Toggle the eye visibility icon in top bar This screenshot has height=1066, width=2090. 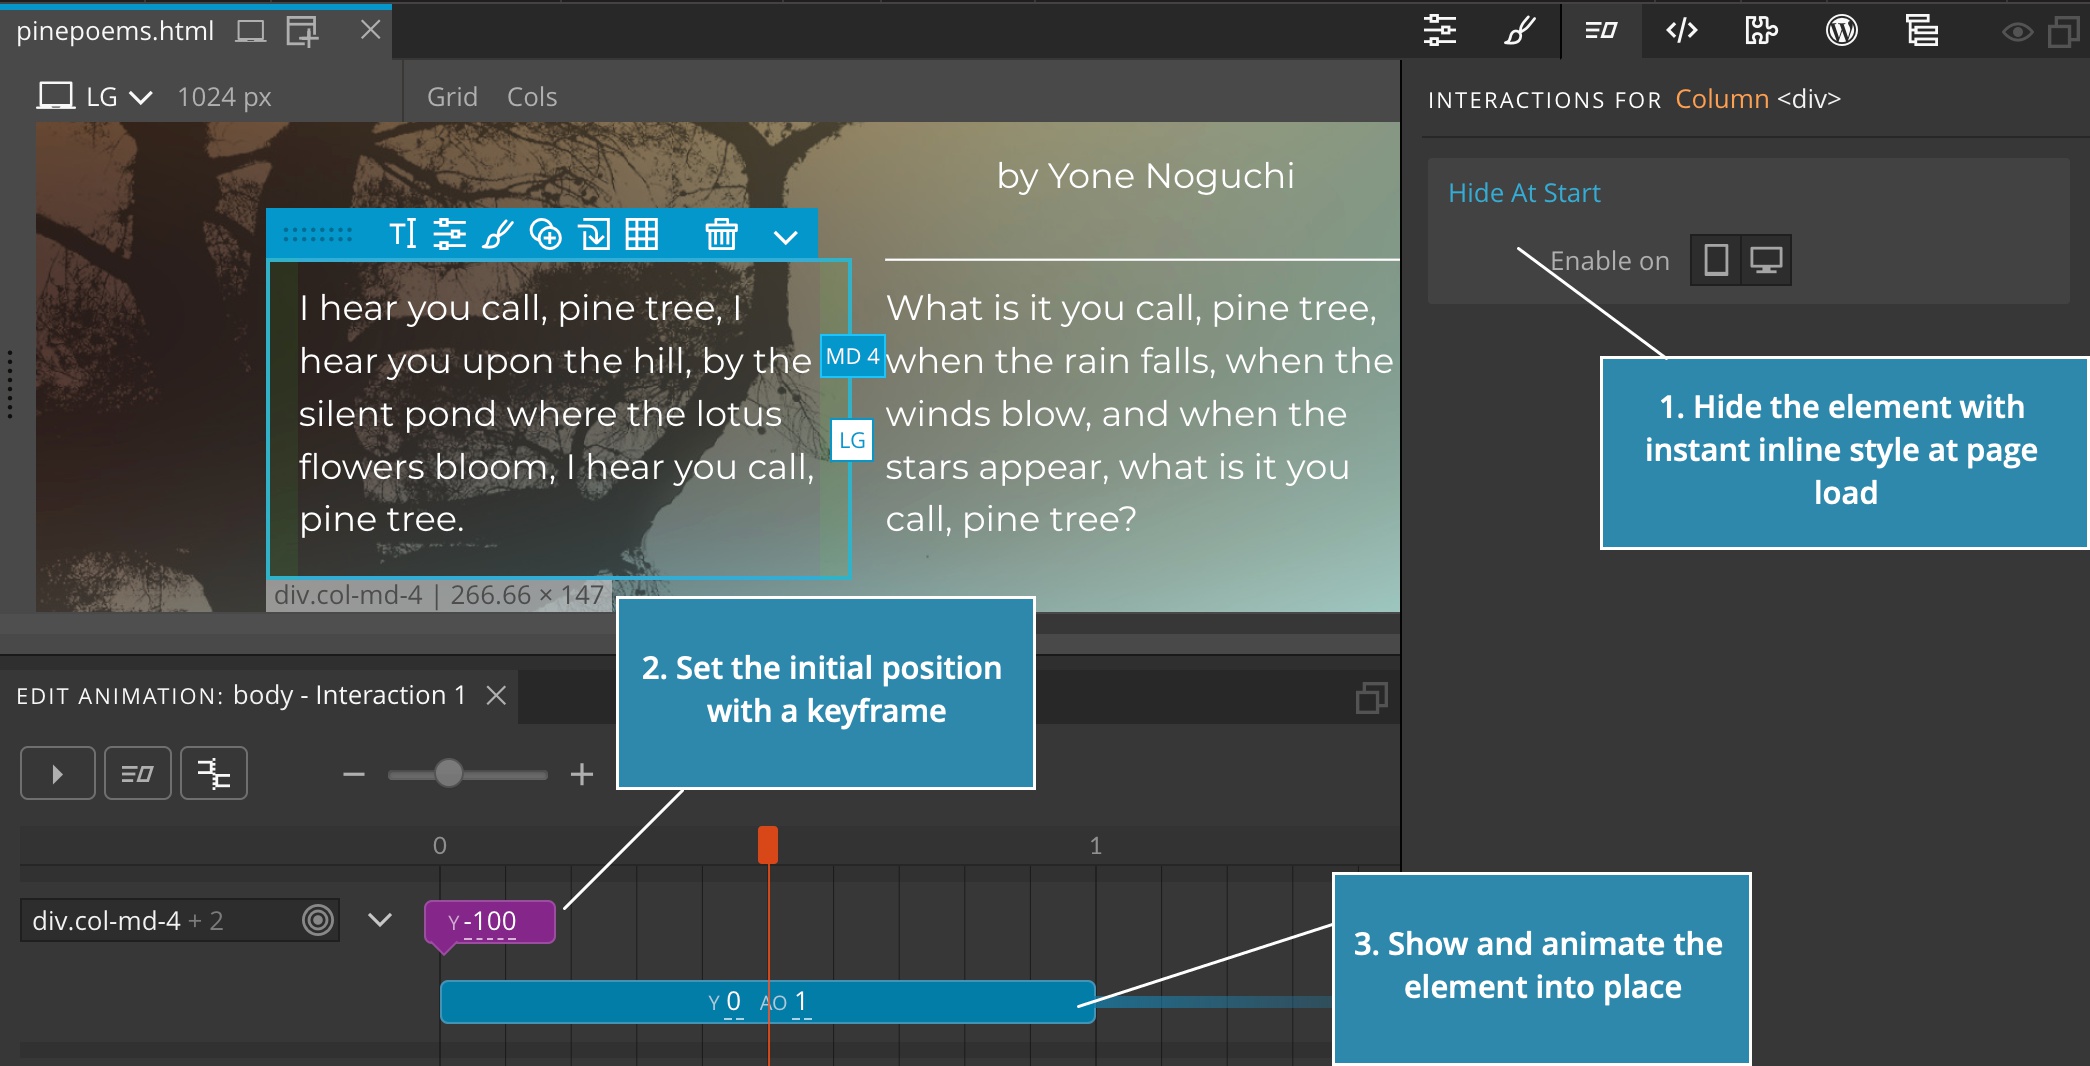[2016, 32]
